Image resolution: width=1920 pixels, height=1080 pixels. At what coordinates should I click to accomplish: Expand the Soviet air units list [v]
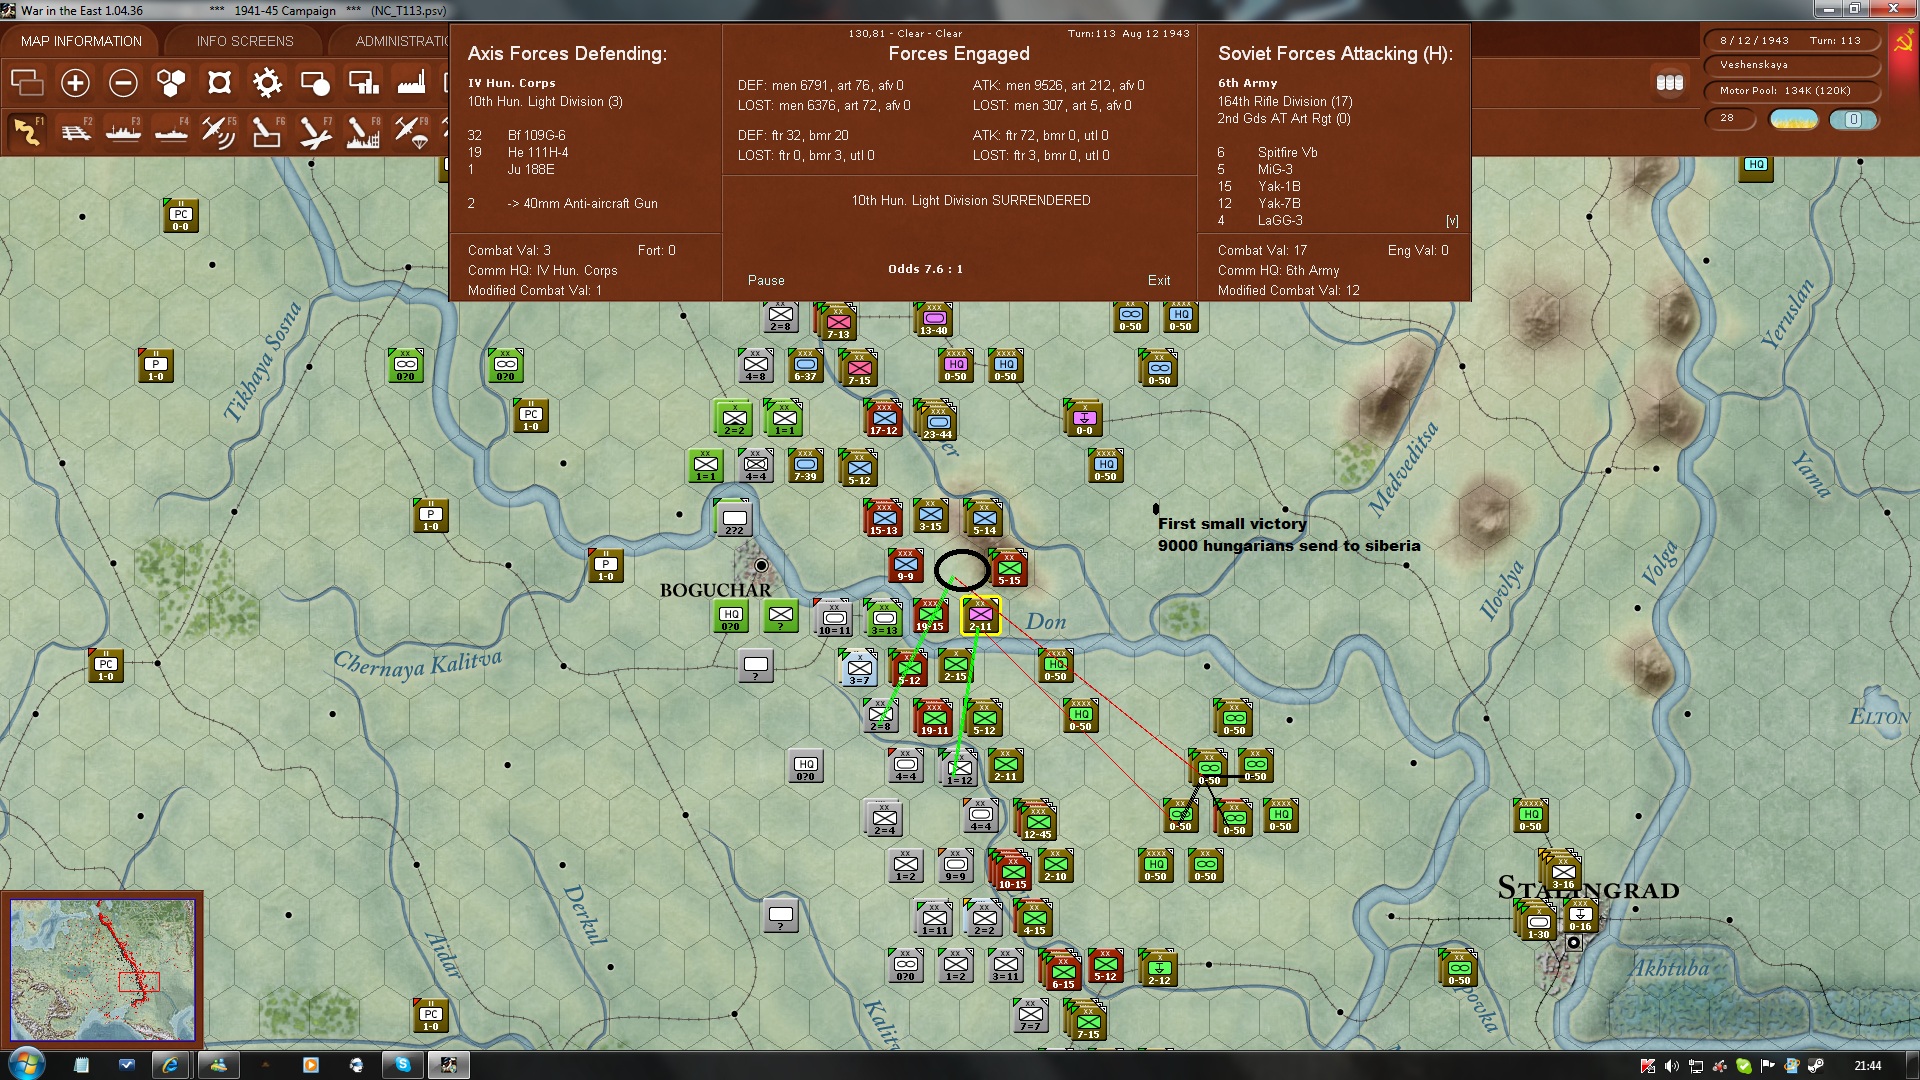(1452, 221)
